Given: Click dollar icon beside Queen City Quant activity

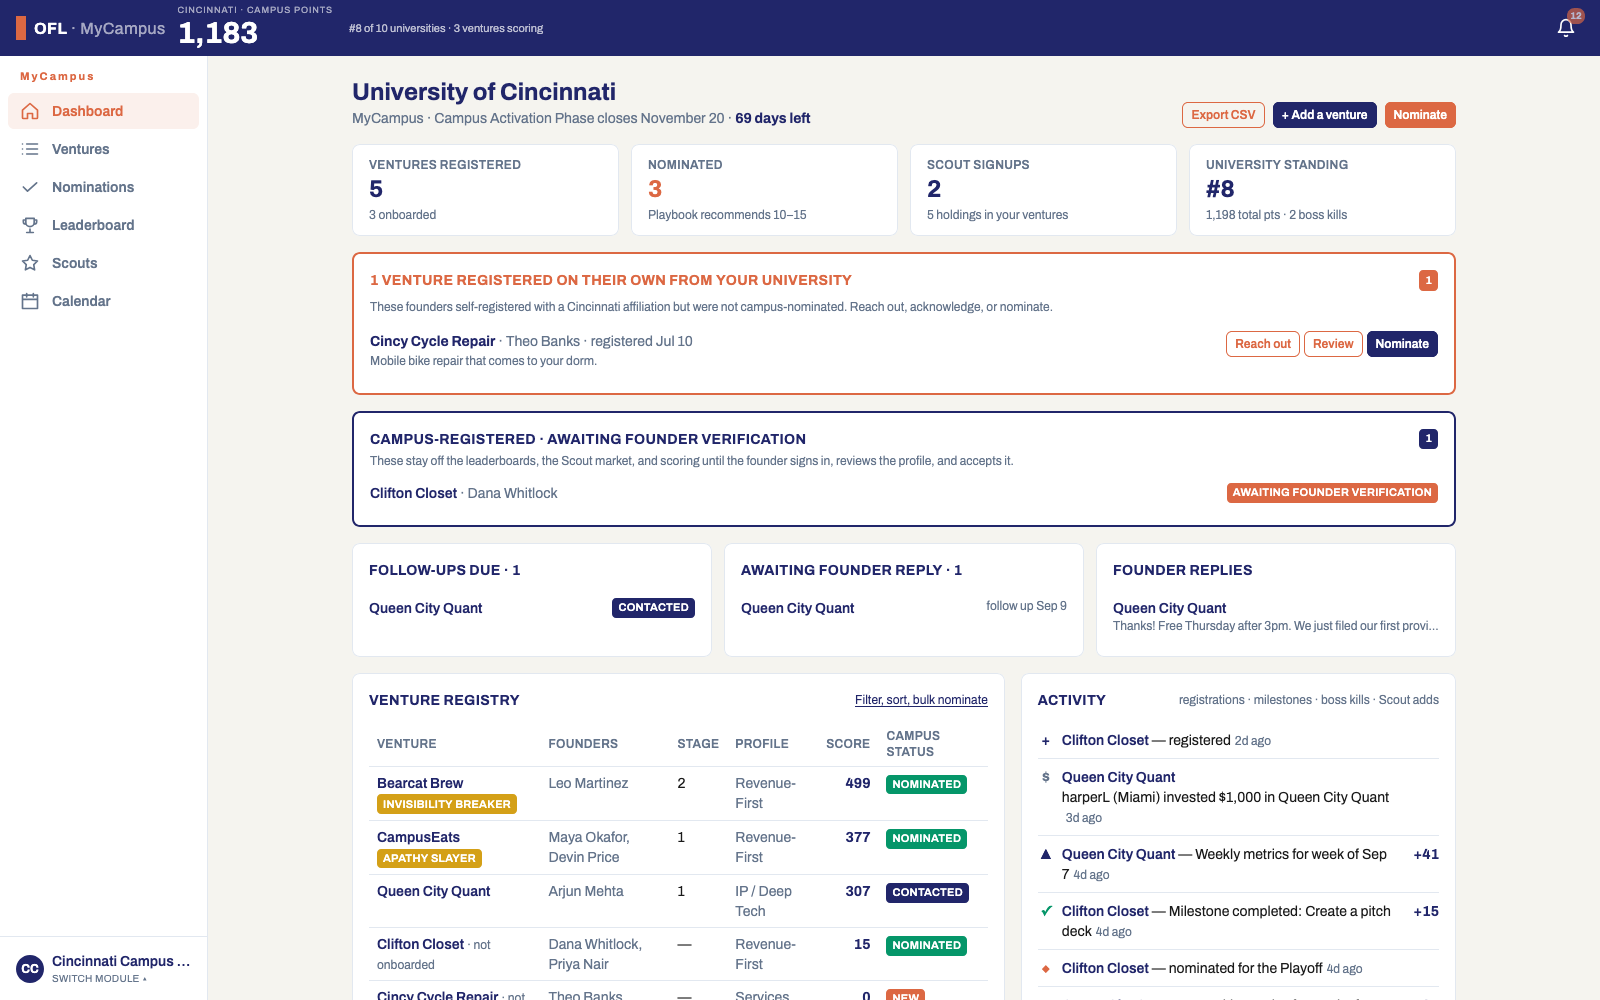Looking at the screenshot, I should pos(1046,777).
